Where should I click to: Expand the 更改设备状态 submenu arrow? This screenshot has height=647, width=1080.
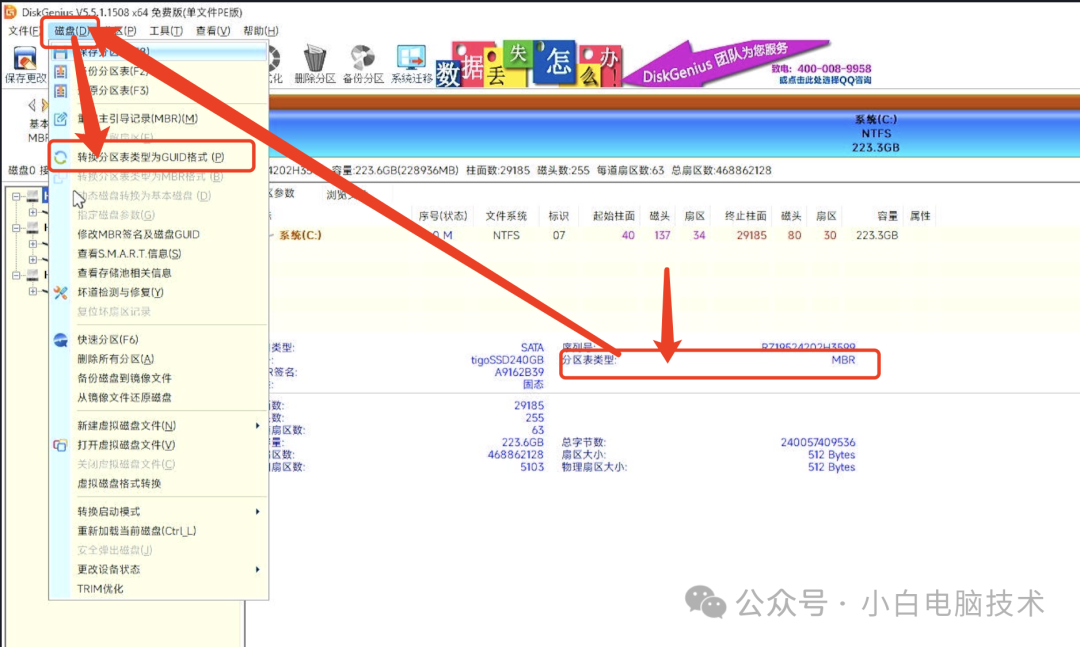click(x=258, y=570)
